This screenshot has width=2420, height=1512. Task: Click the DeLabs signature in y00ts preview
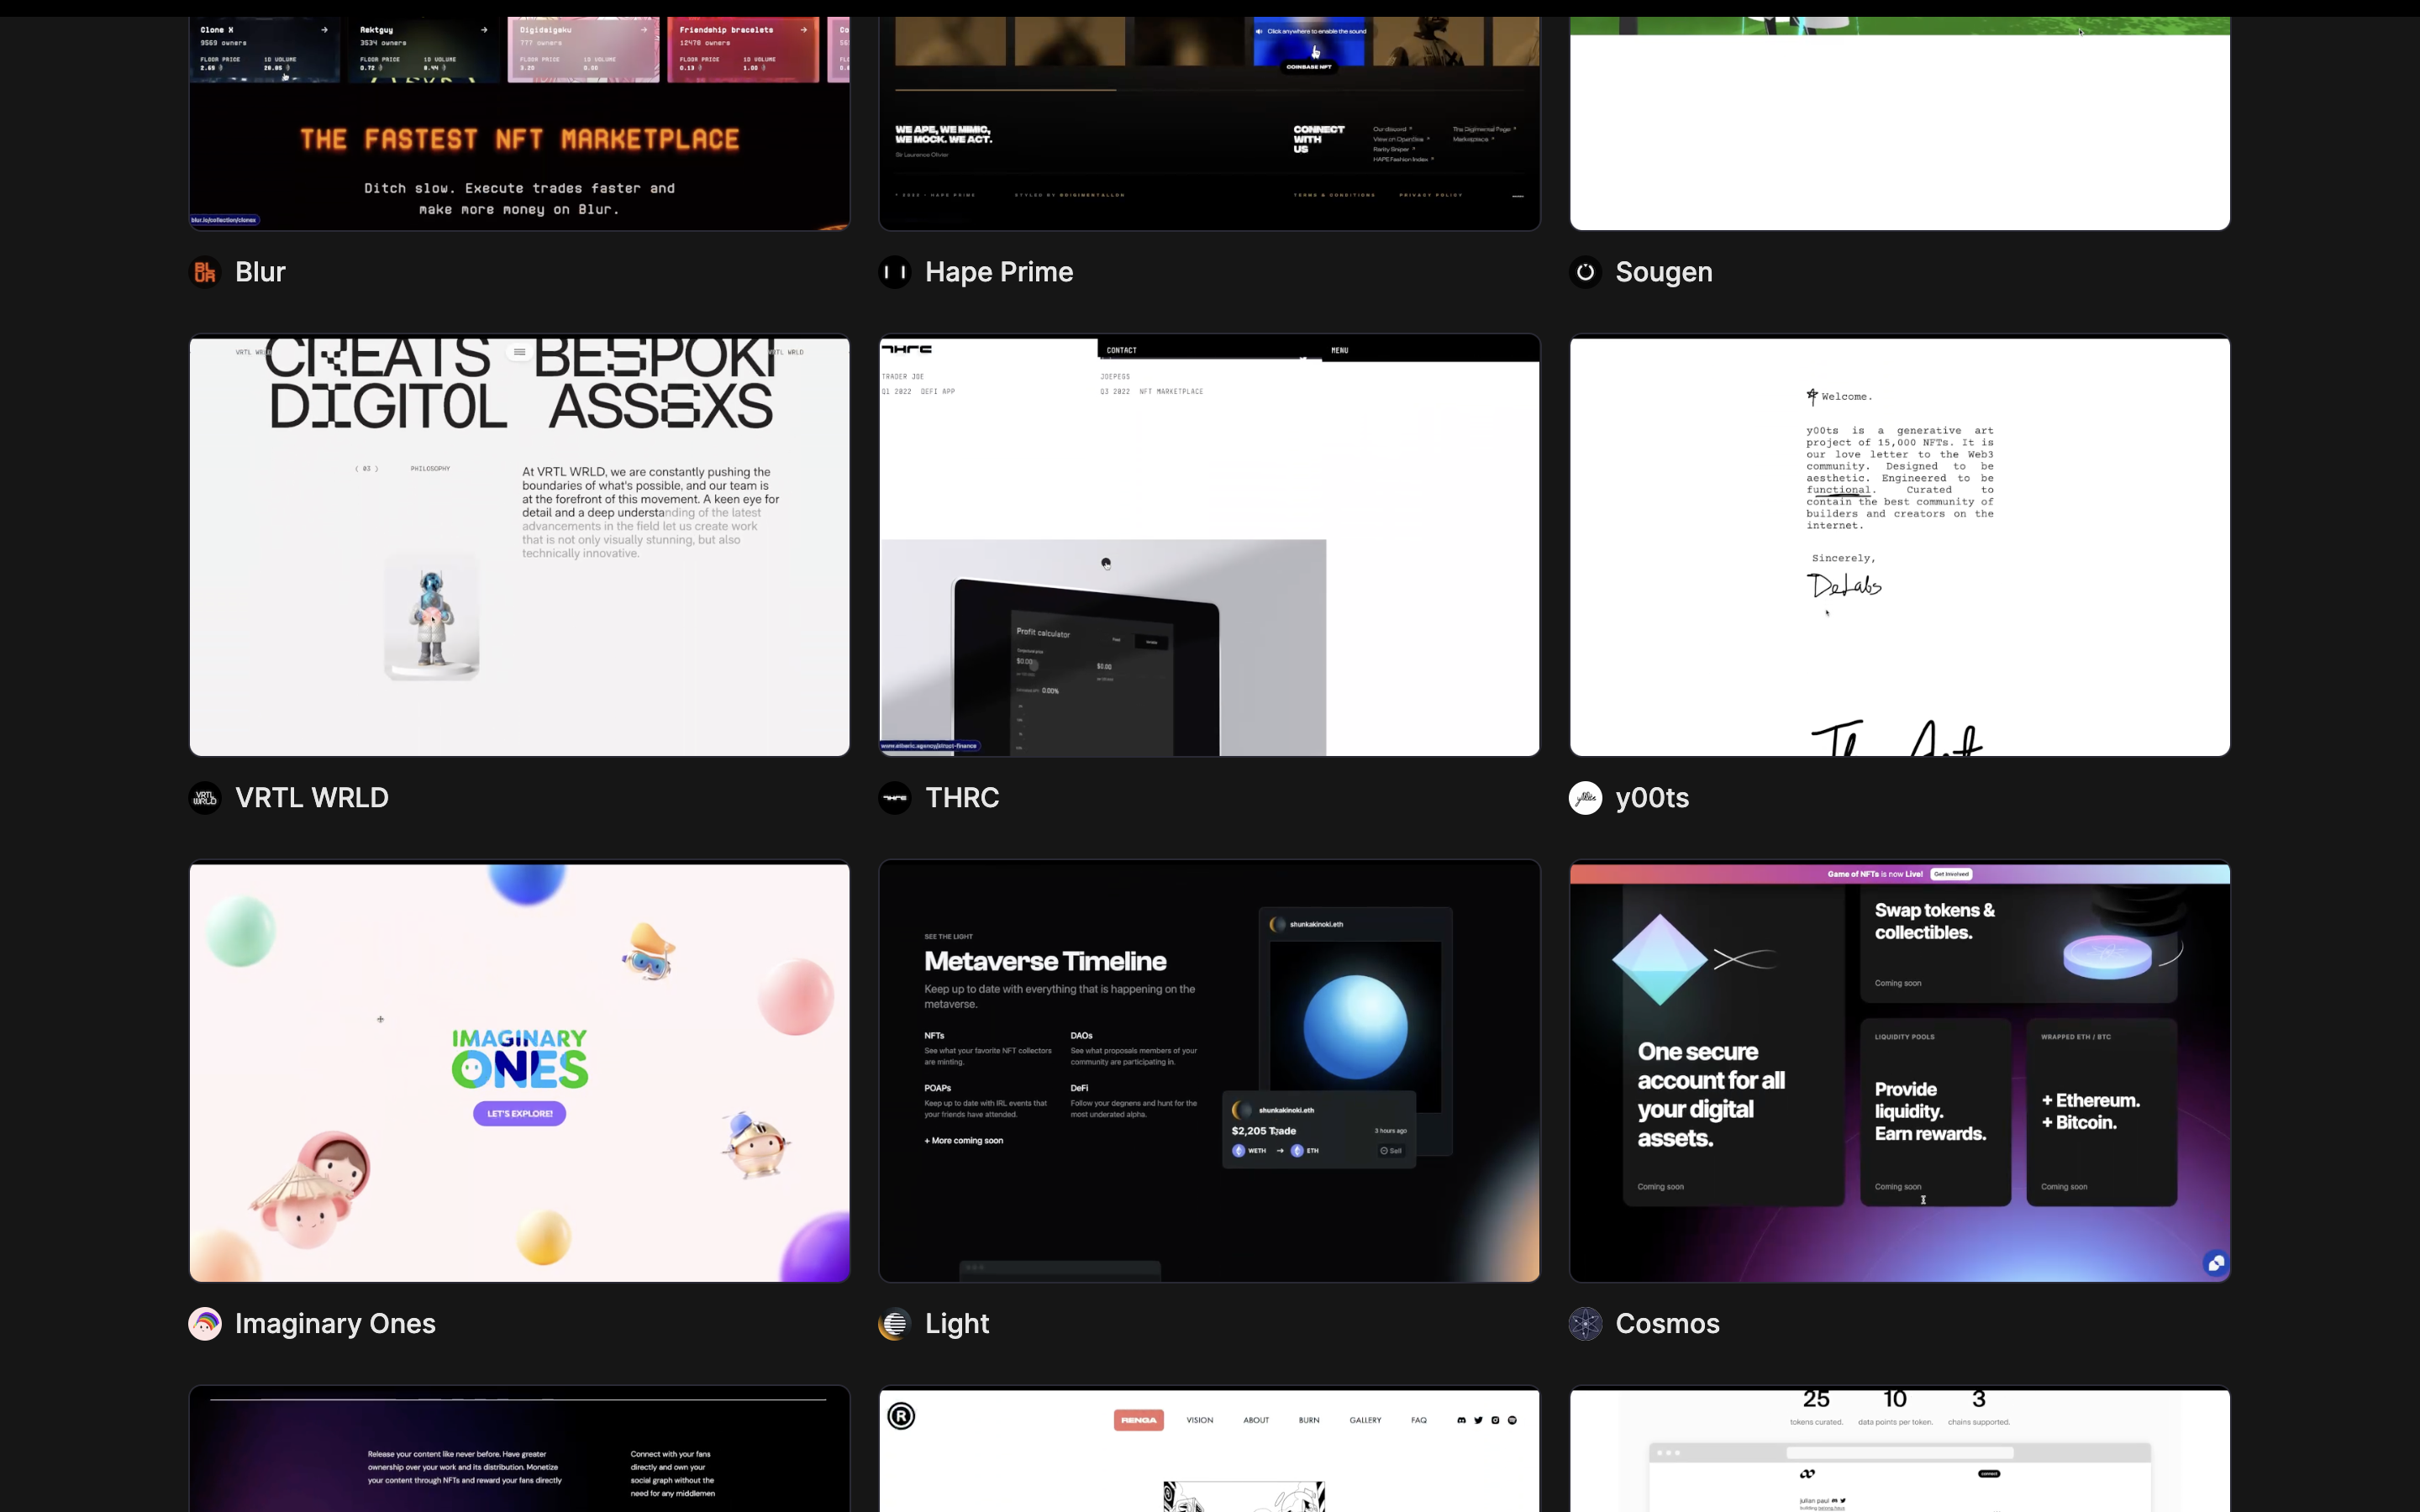(1844, 585)
